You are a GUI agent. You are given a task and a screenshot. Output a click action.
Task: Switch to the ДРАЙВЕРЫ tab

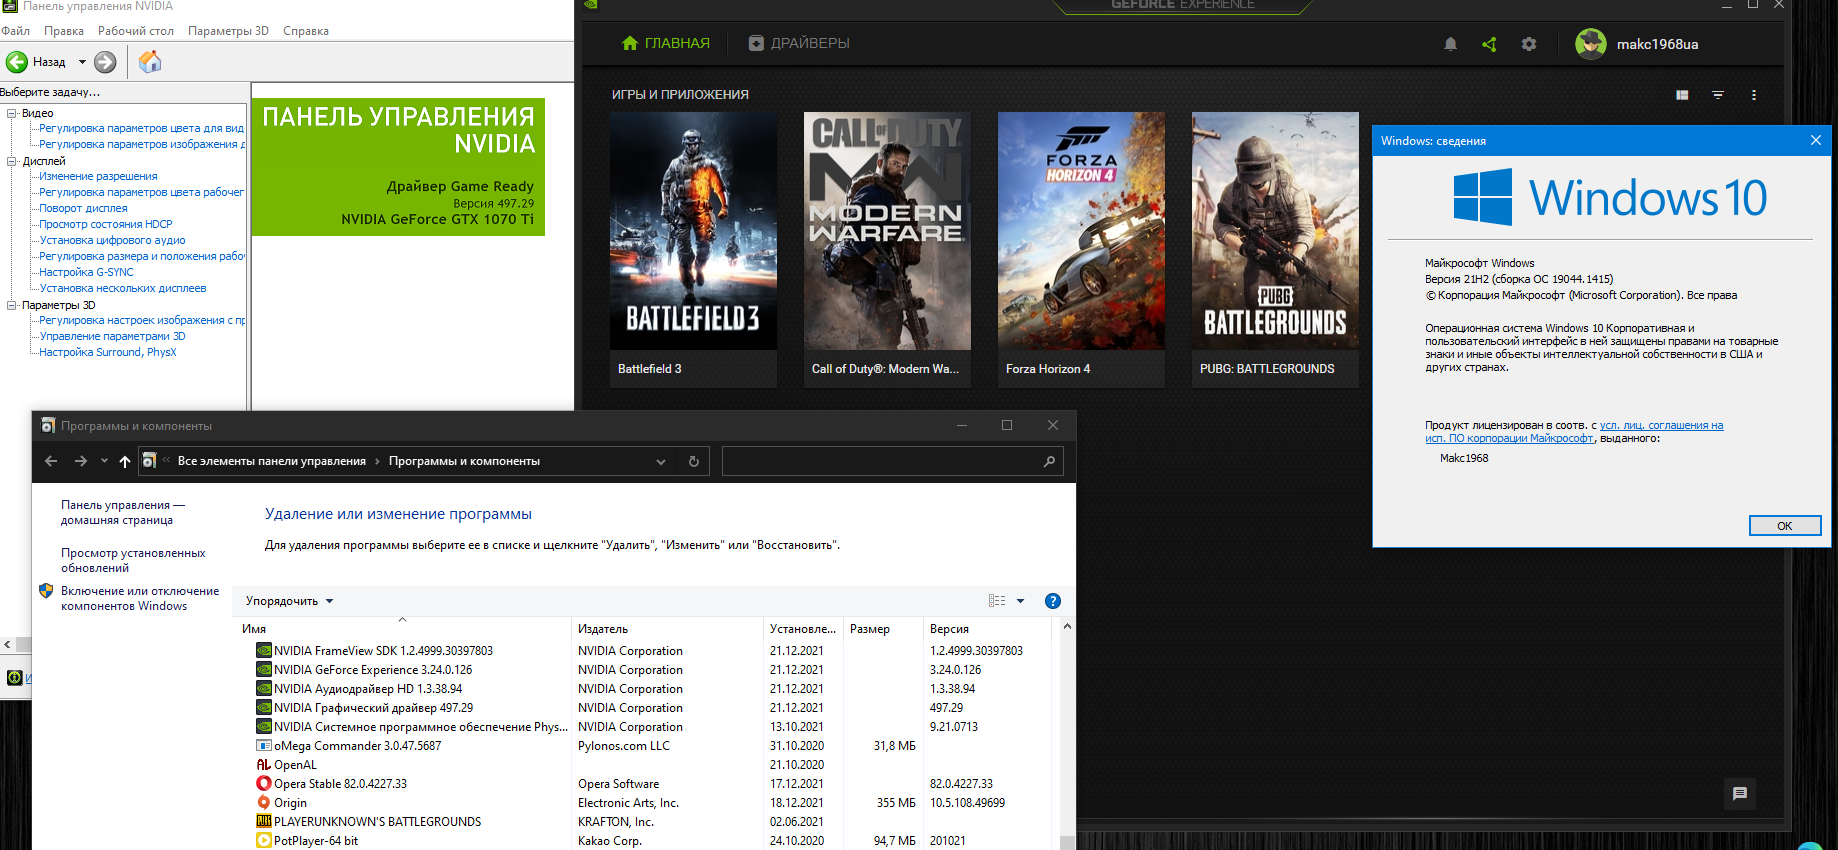(799, 43)
